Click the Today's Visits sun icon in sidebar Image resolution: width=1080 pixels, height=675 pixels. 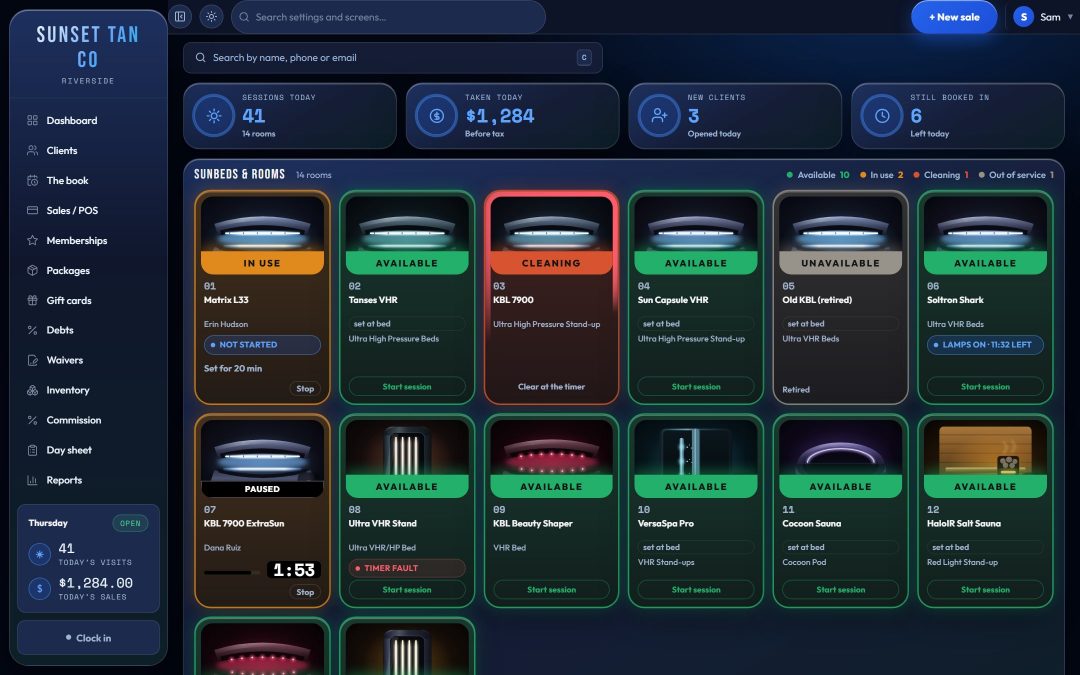(39, 554)
